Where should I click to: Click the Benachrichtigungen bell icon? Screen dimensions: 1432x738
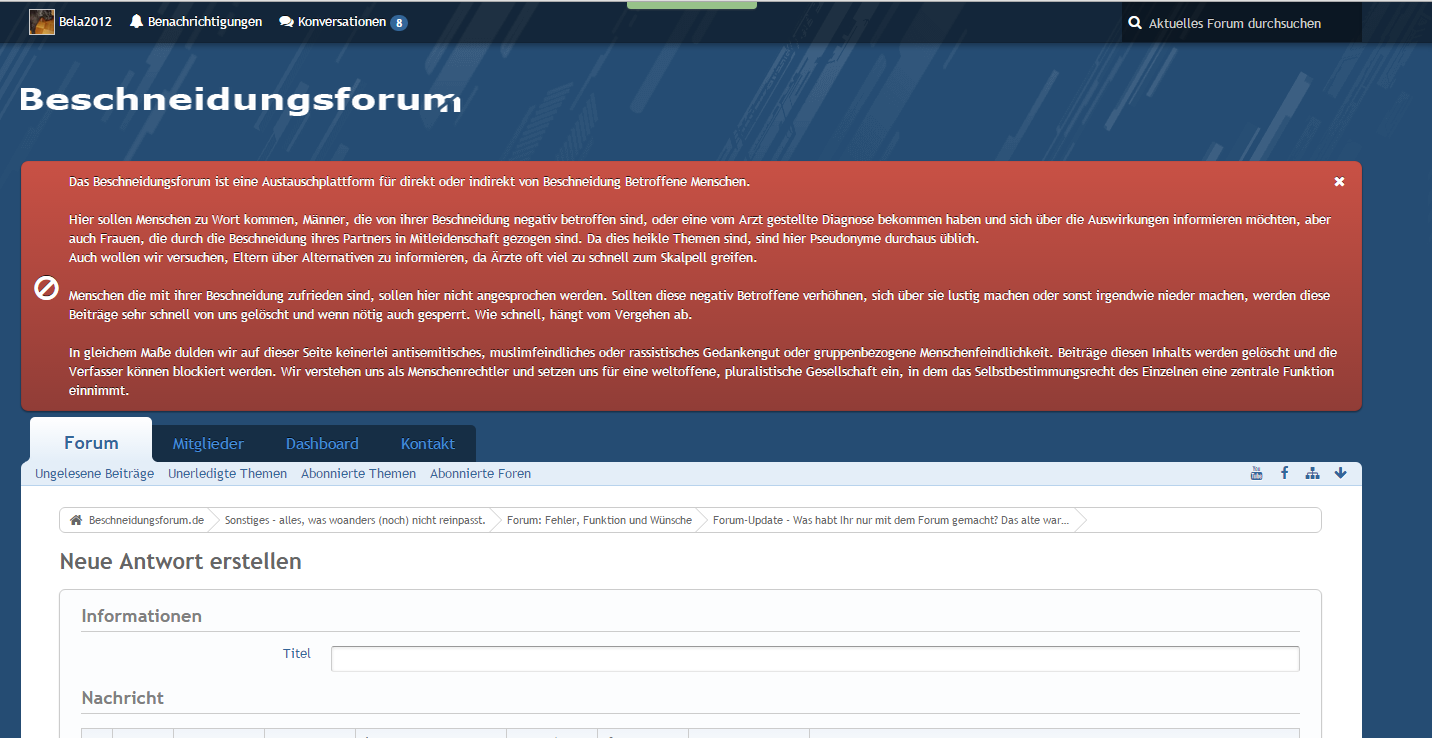coord(137,22)
